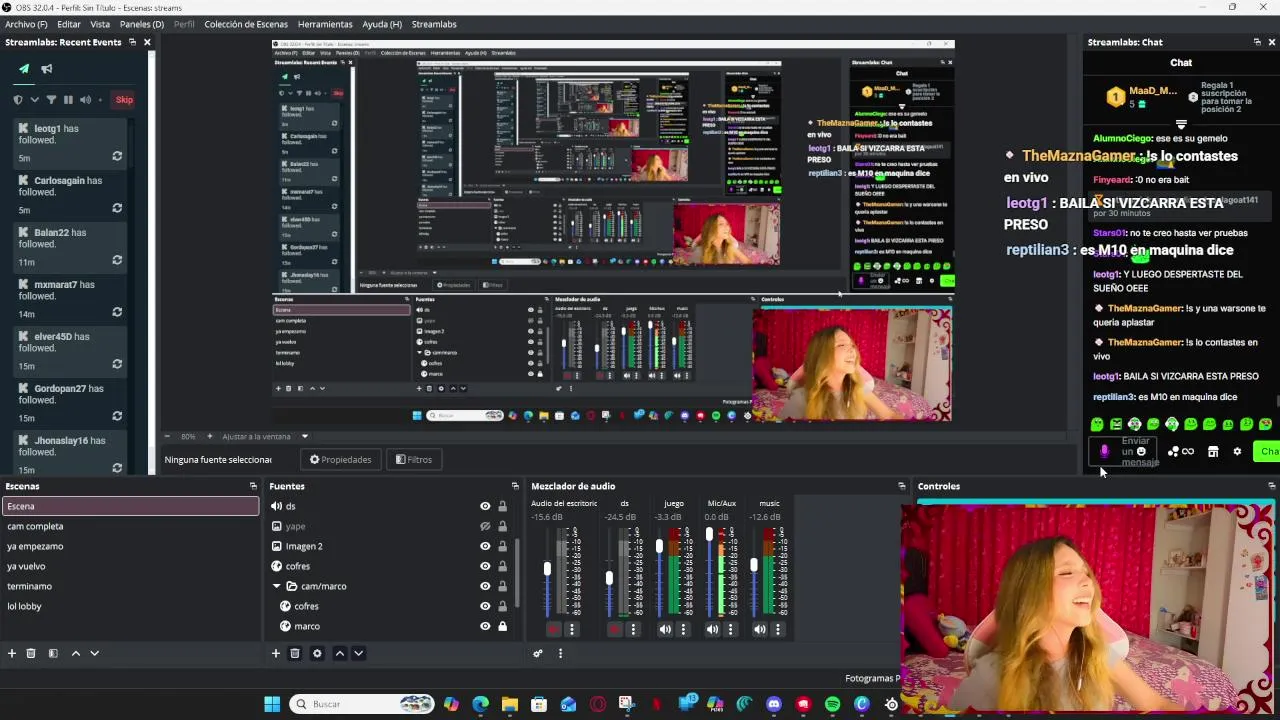Replay the Balan22 follow alert
This screenshot has height=720, width=1280.
pos(117,260)
